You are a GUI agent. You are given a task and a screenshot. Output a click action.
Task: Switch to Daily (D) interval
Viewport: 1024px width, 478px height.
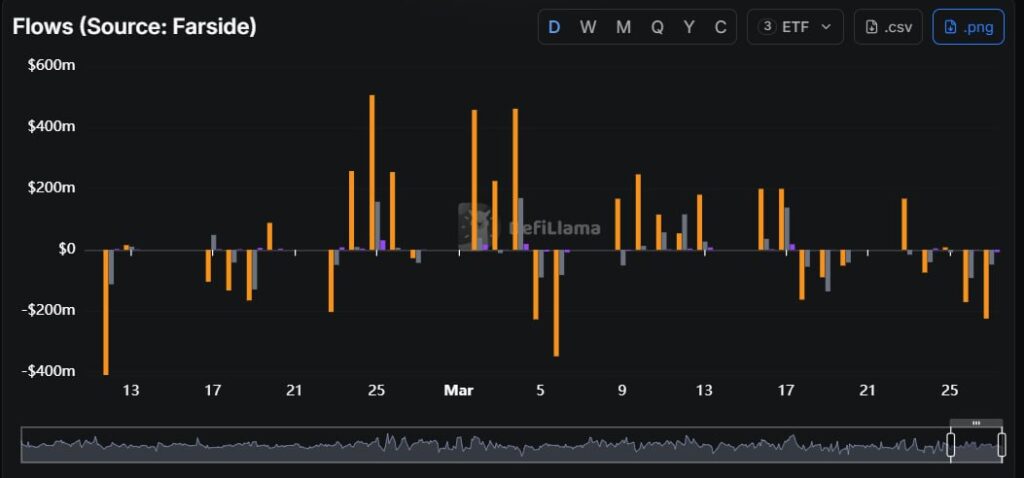556,27
